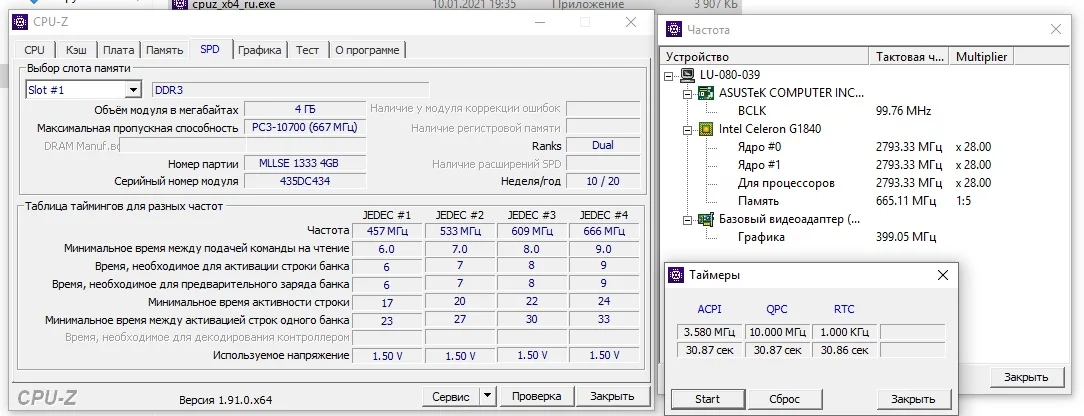Click the 99.76 MHz BCLK value

904,111
